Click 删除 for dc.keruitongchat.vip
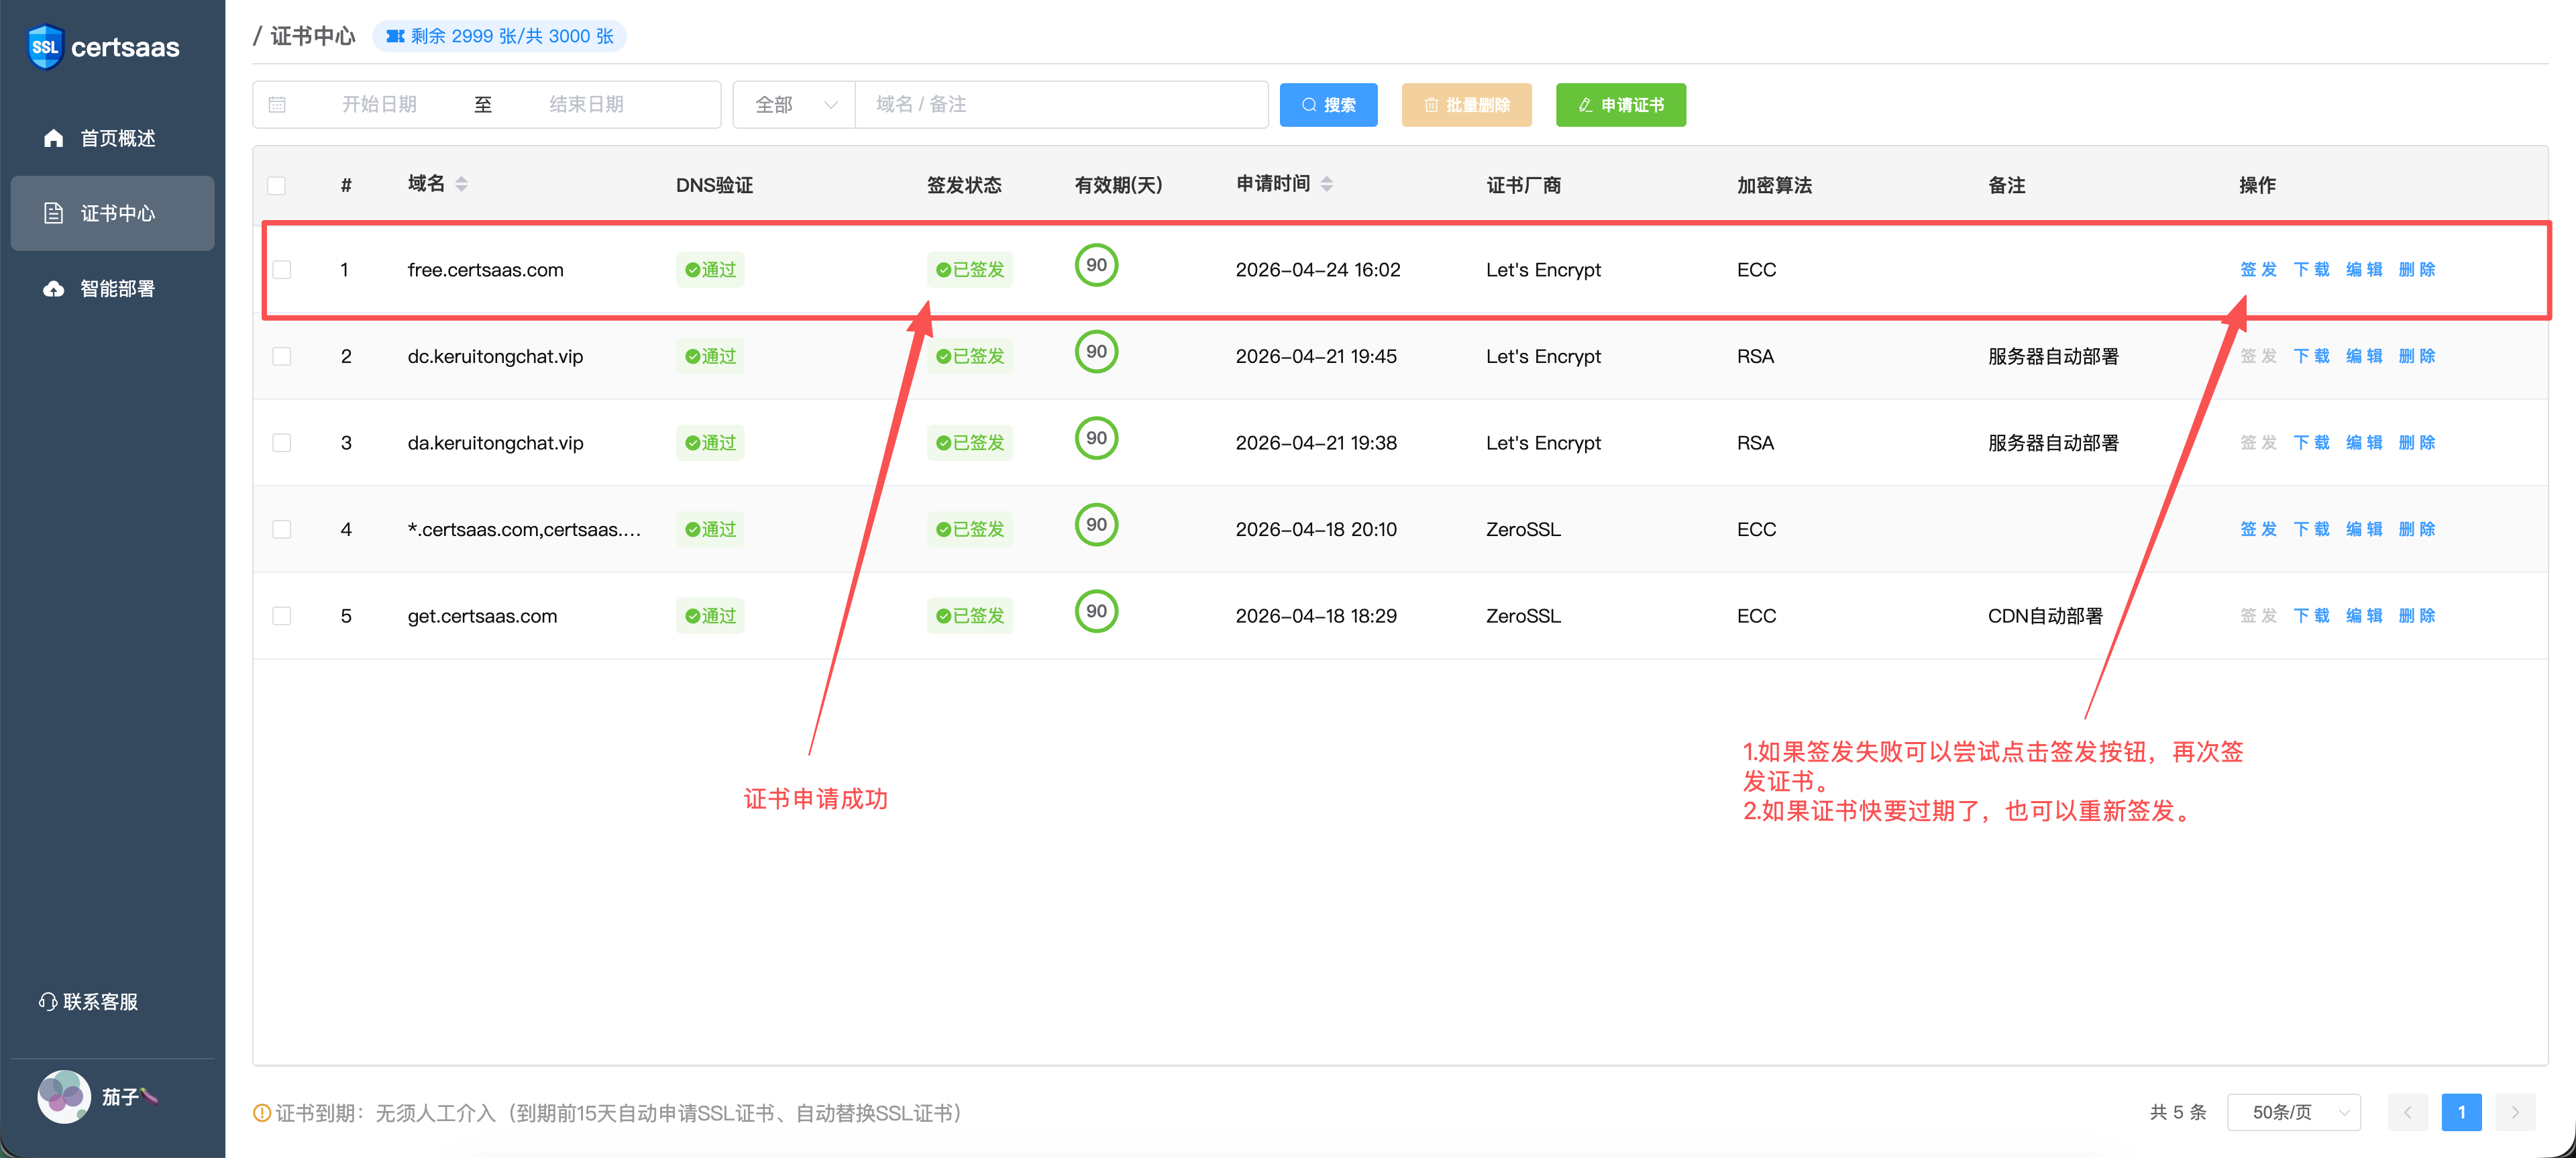Screen dimensions: 2576x1158 2417,356
